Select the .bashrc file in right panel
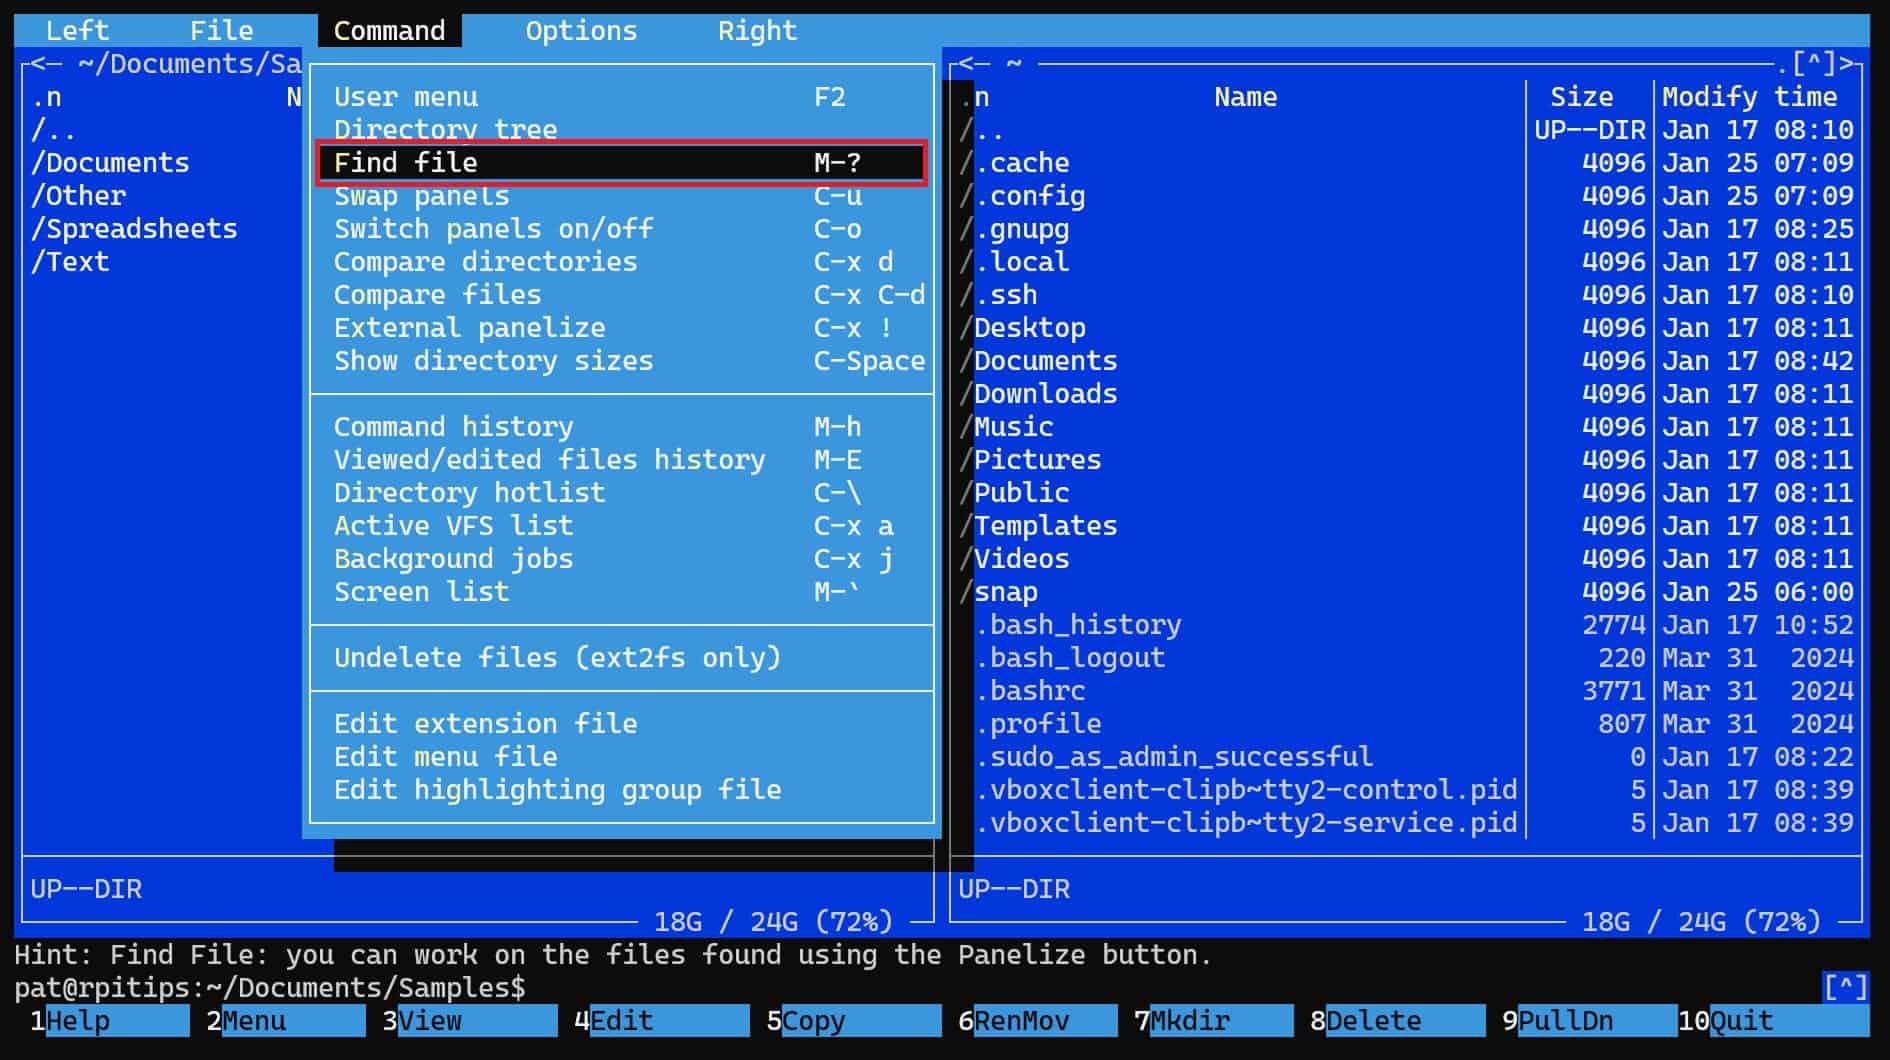 pyautogui.click(x=1037, y=691)
